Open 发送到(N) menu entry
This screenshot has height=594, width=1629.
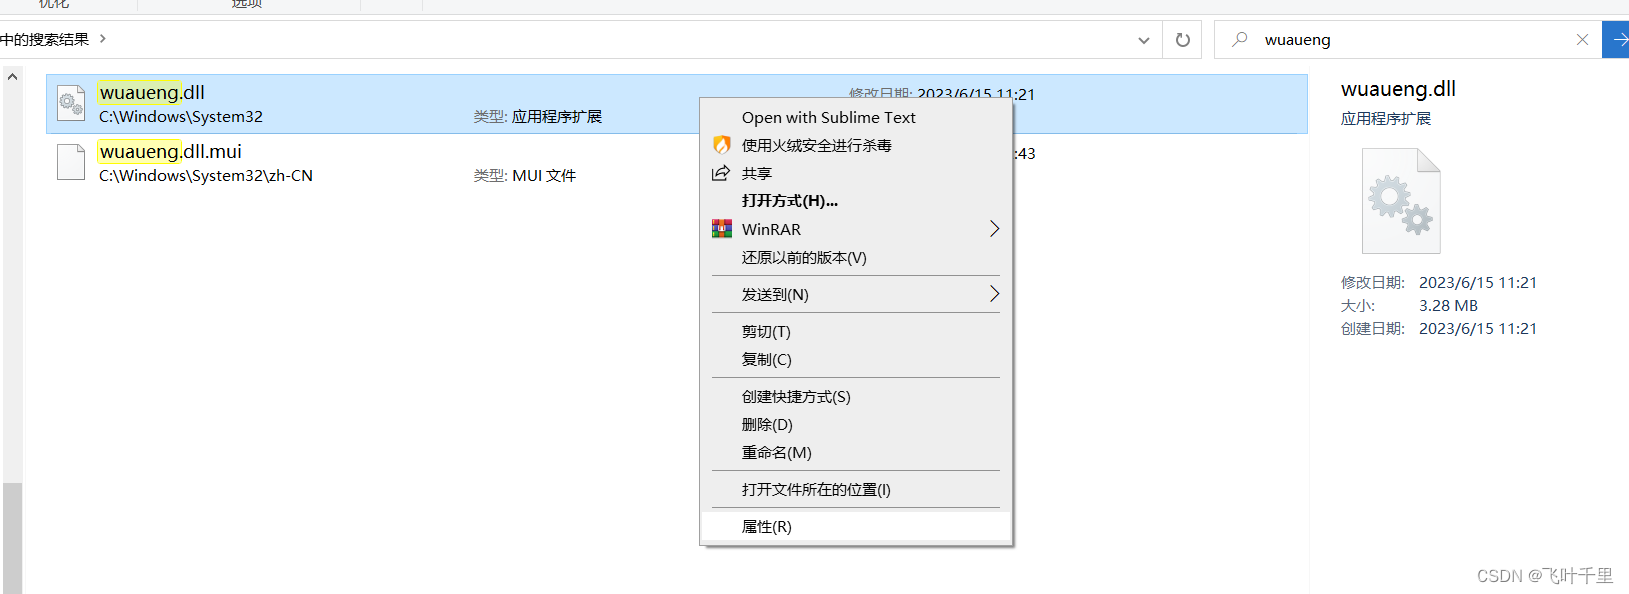856,294
